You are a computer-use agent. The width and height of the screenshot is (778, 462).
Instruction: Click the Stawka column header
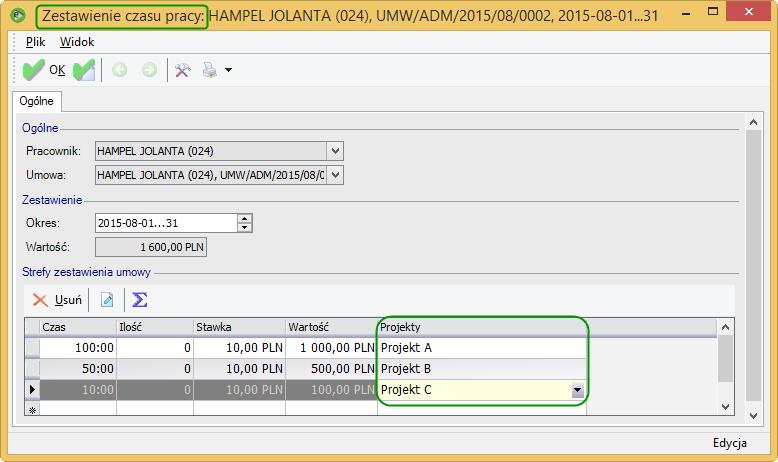click(240, 327)
